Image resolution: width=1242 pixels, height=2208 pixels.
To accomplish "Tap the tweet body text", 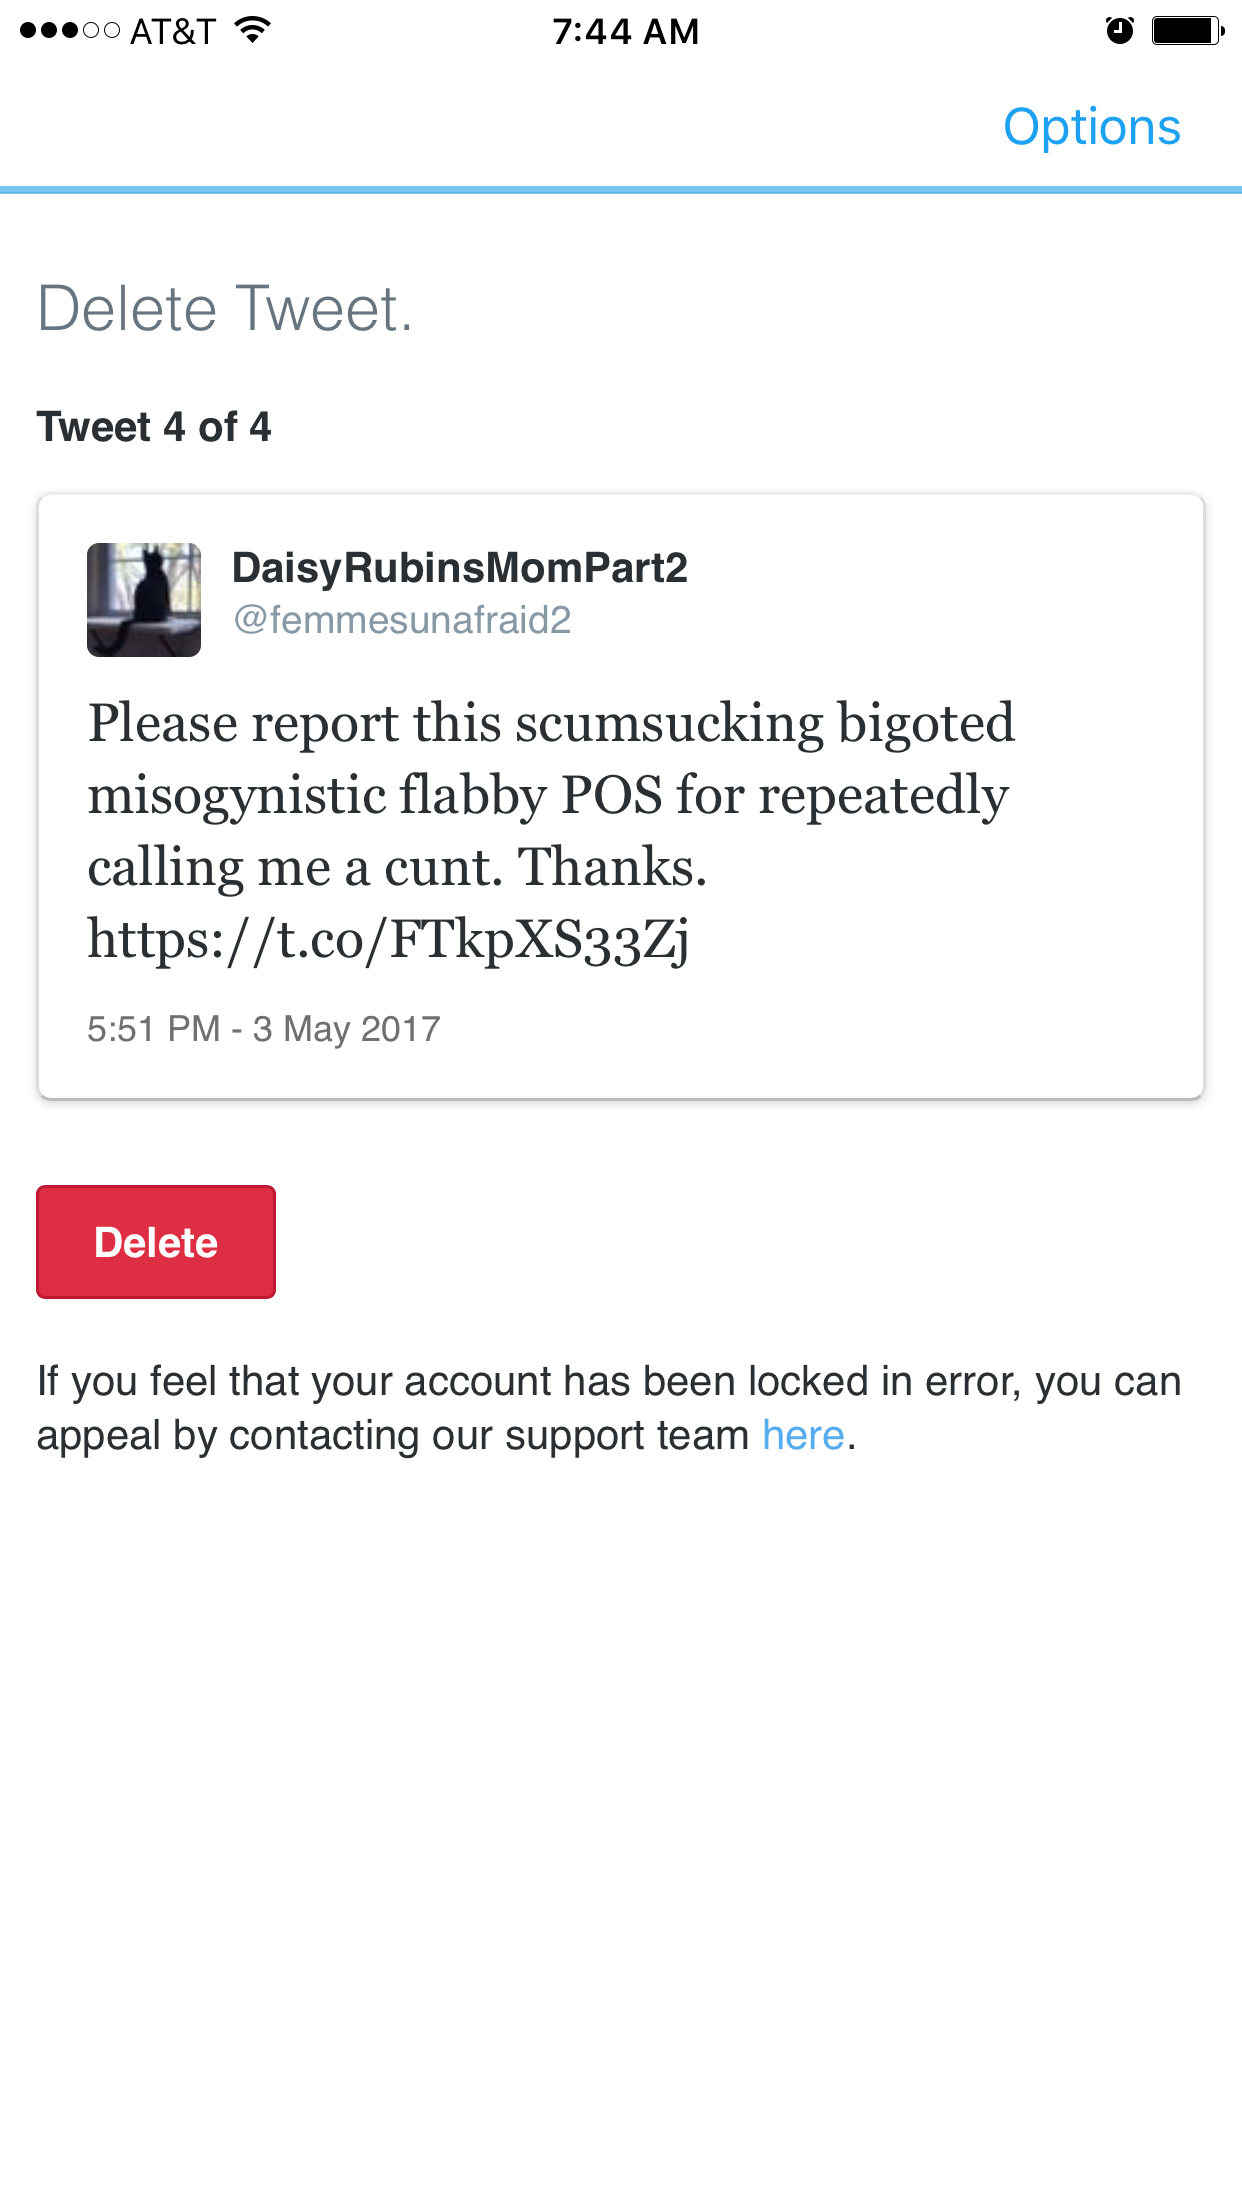I will point(552,832).
